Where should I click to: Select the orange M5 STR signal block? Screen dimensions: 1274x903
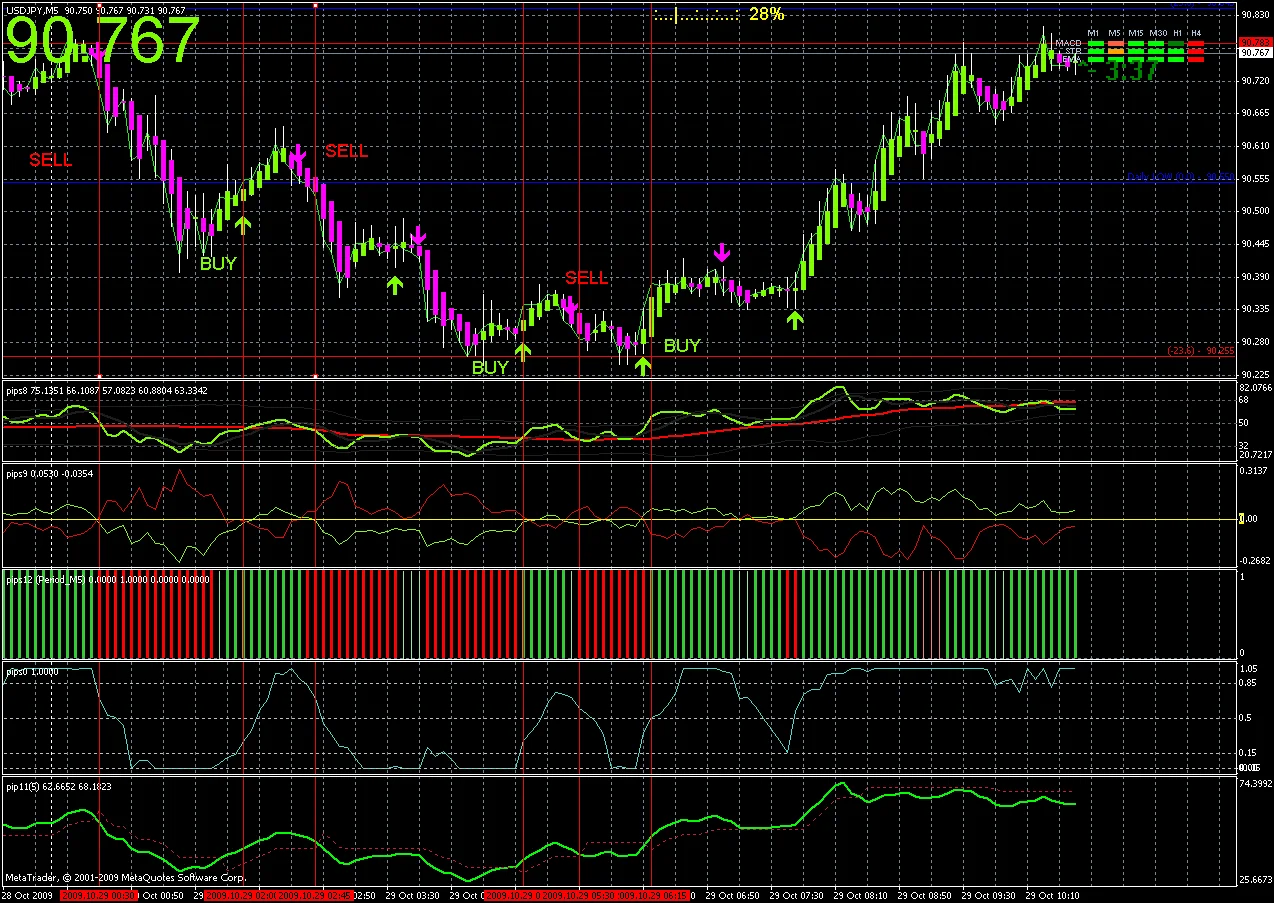coord(1115,51)
